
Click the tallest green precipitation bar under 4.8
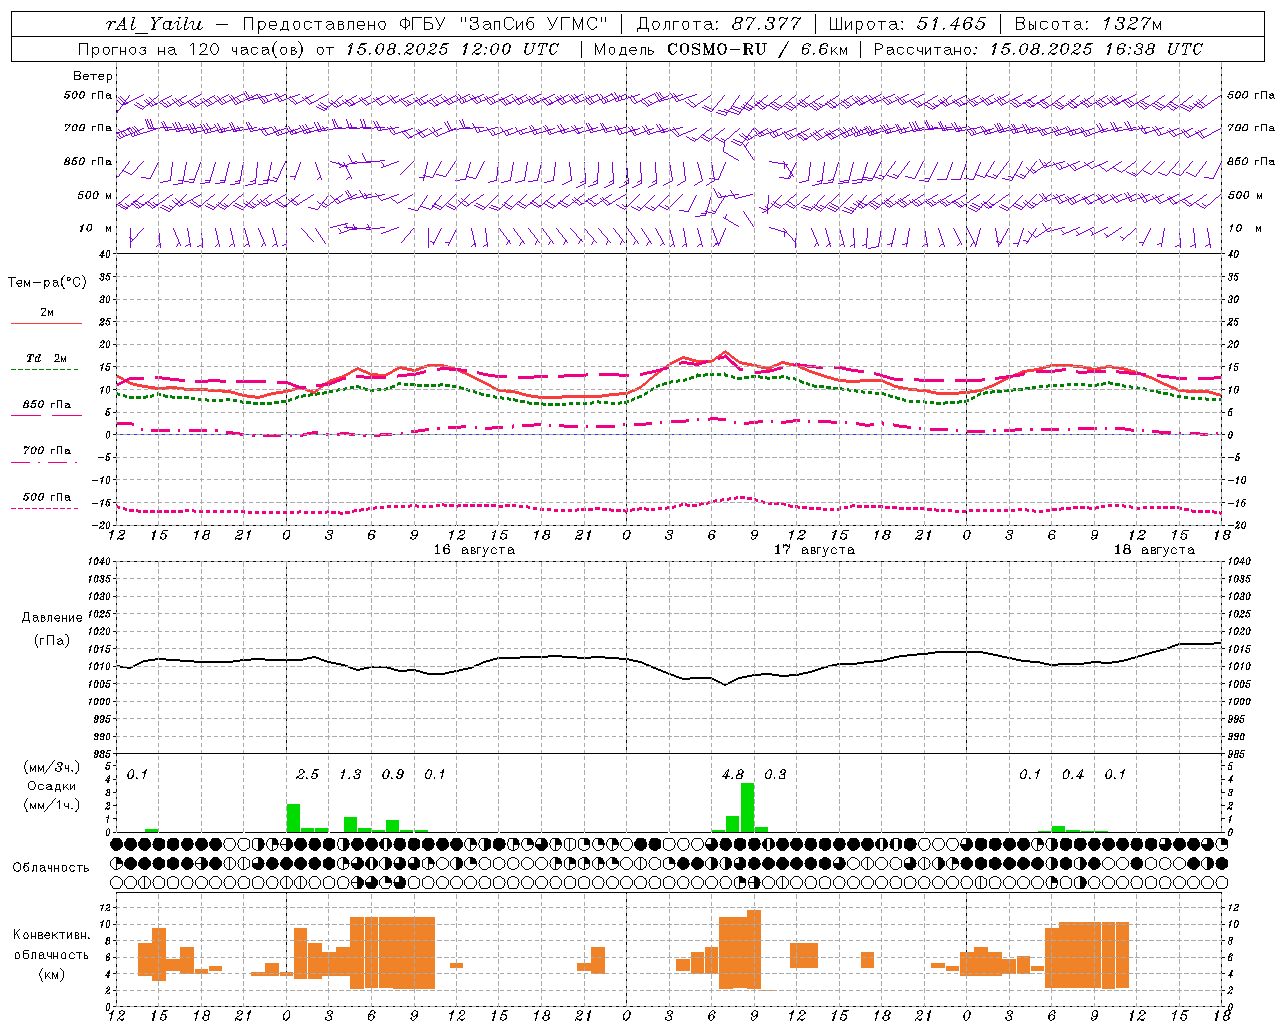point(747,808)
